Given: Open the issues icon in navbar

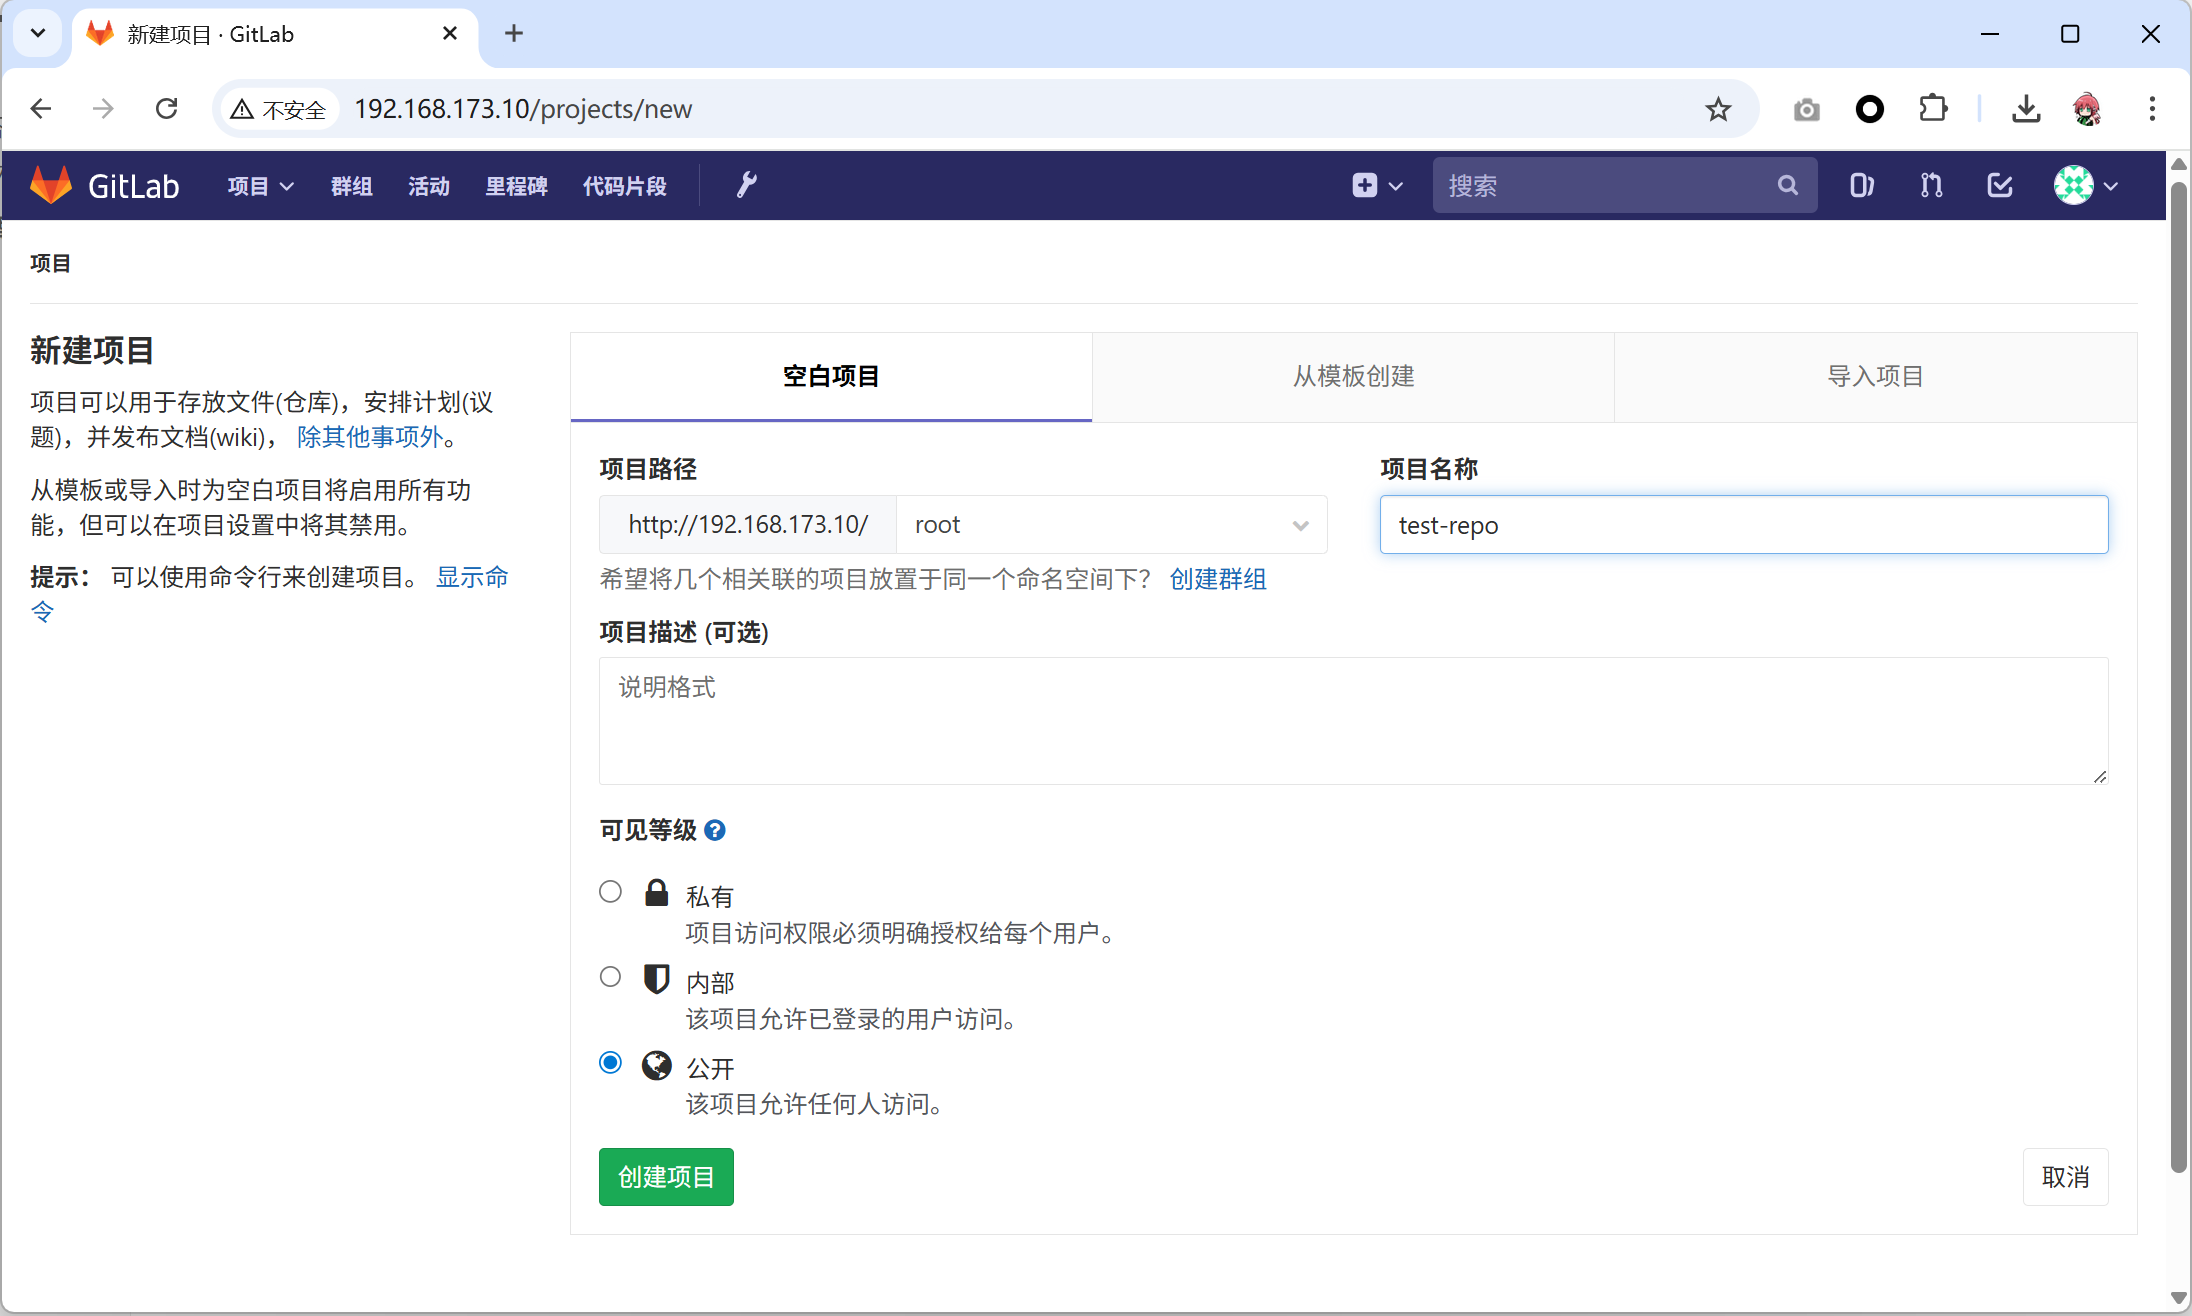Looking at the screenshot, I should (1861, 185).
